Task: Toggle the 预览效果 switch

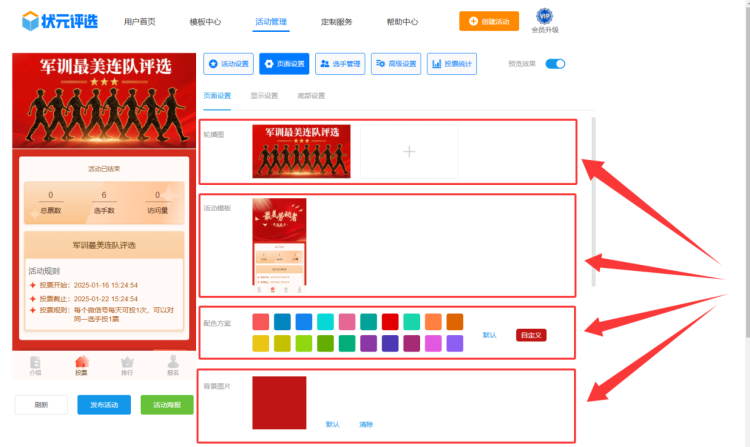Action: [555, 64]
